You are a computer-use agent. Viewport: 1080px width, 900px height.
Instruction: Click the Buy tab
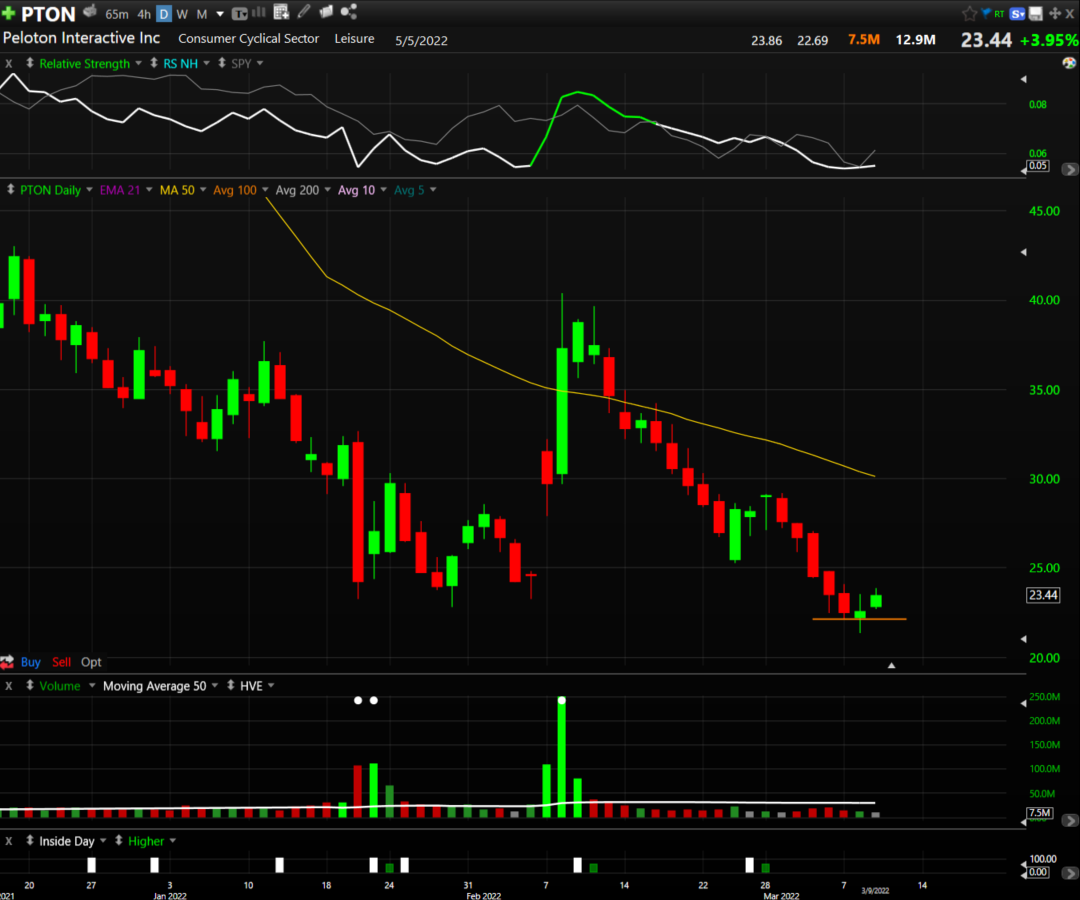click(x=30, y=662)
